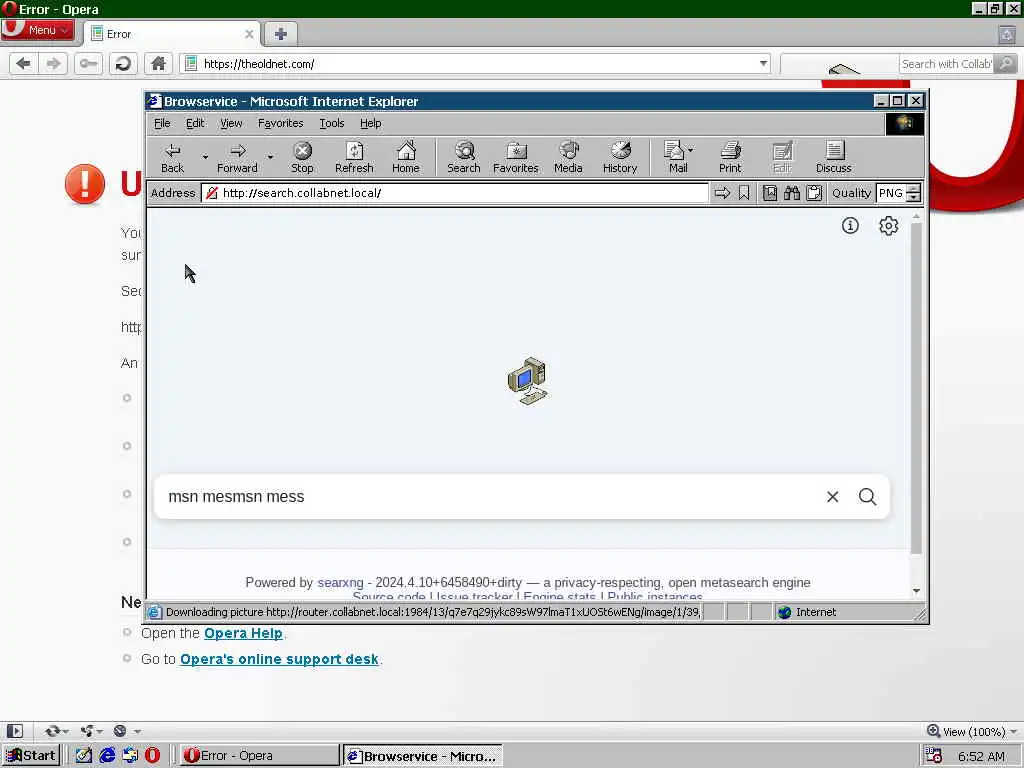Image resolution: width=1024 pixels, height=768 pixels.
Task: Open the Opera Help link
Action: coord(243,633)
